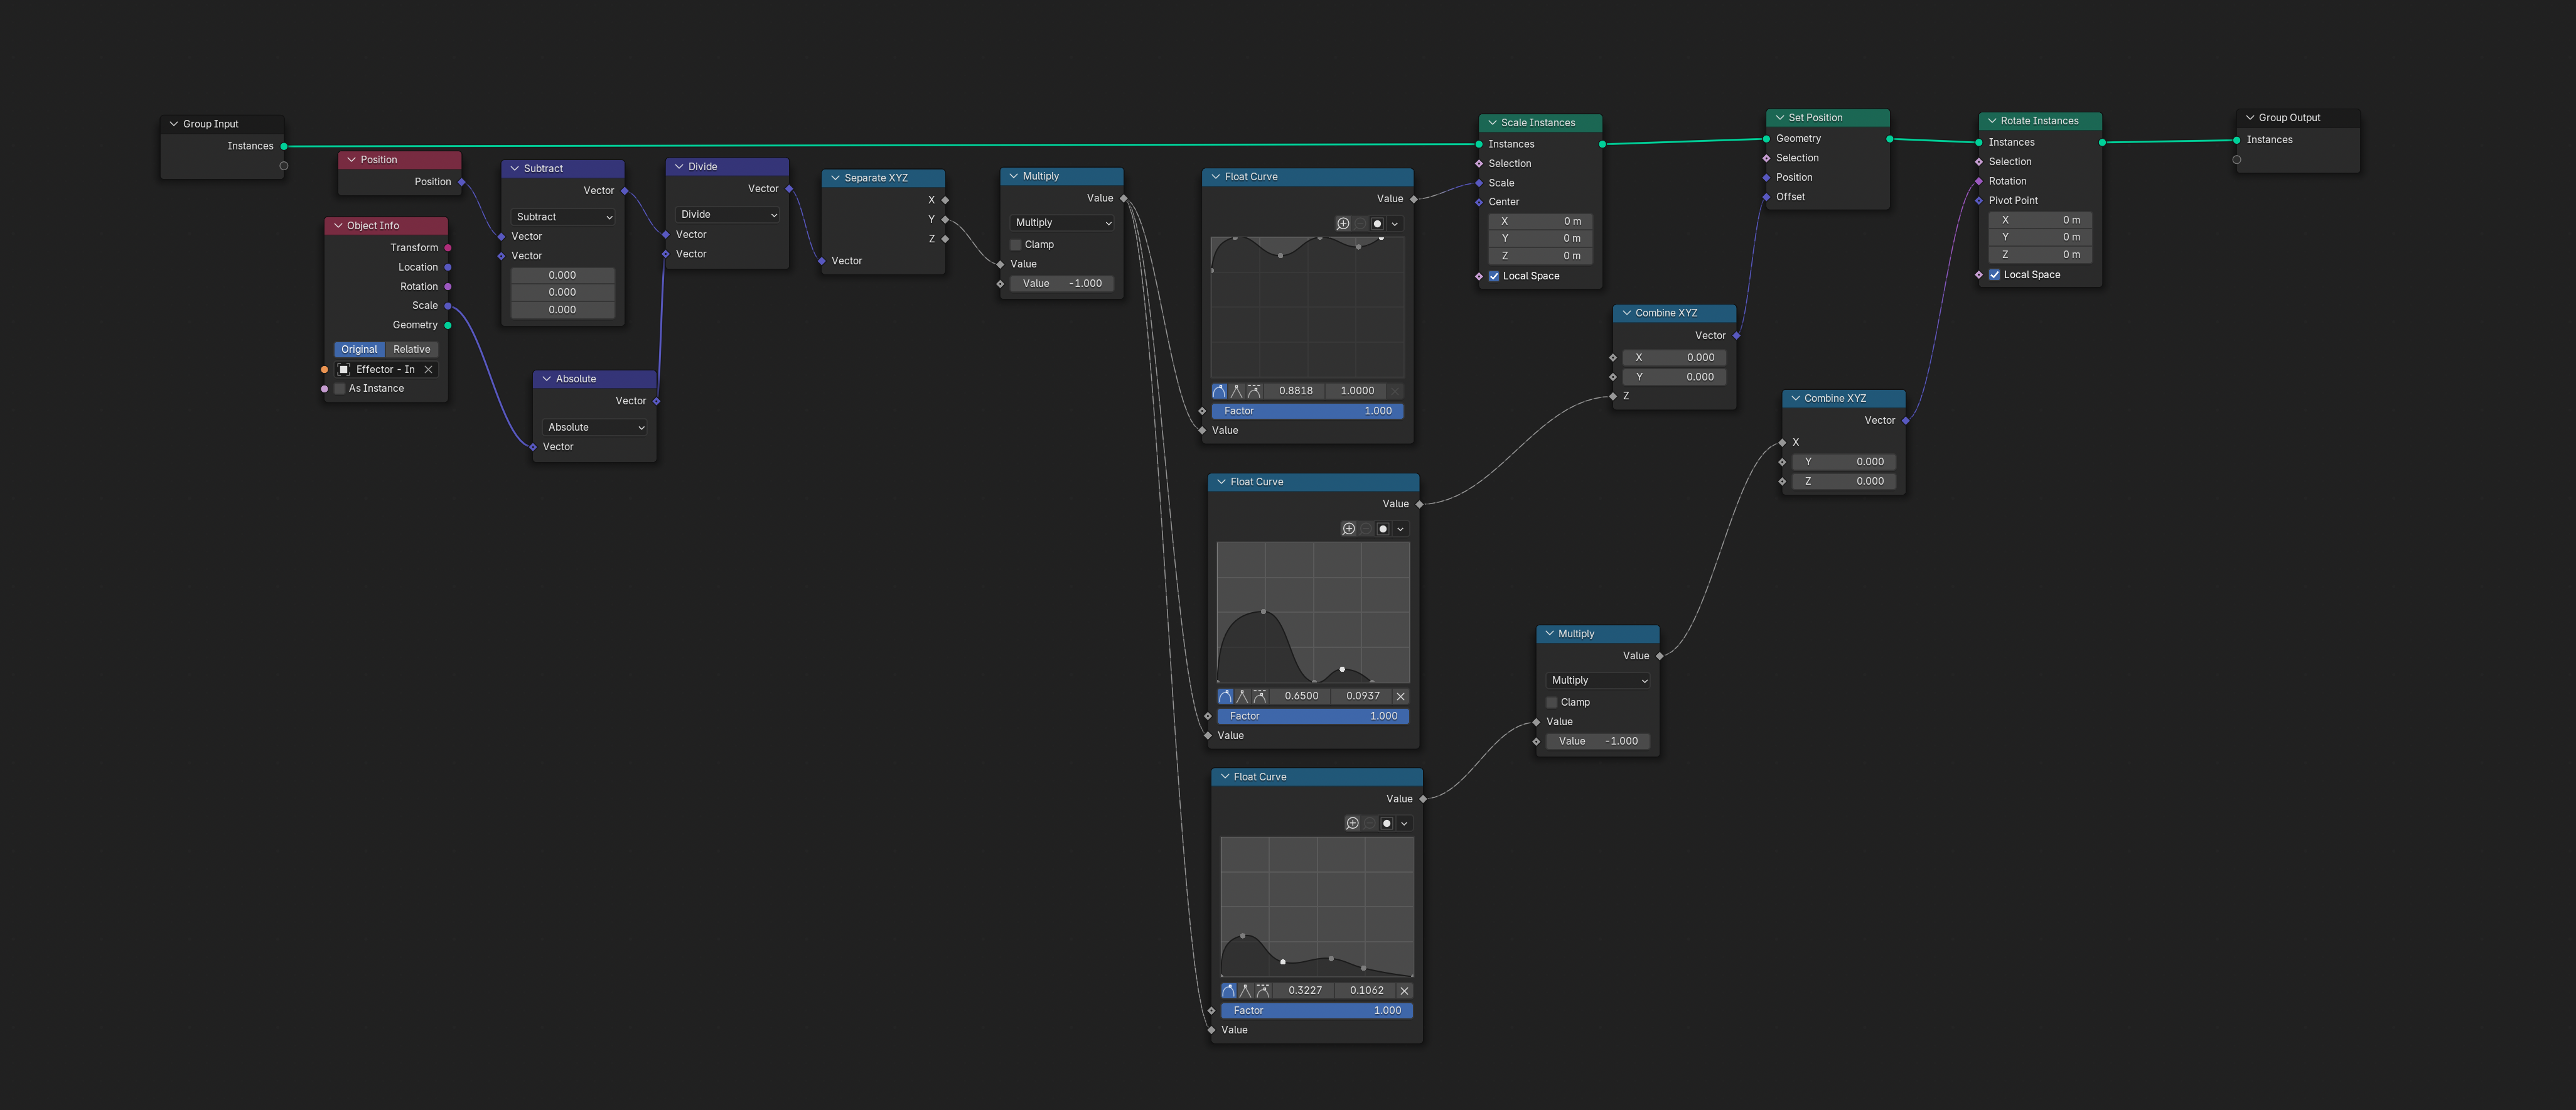Click the Instances output socket on Group Input
This screenshot has height=1110, width=2576.
click(284, 147)
